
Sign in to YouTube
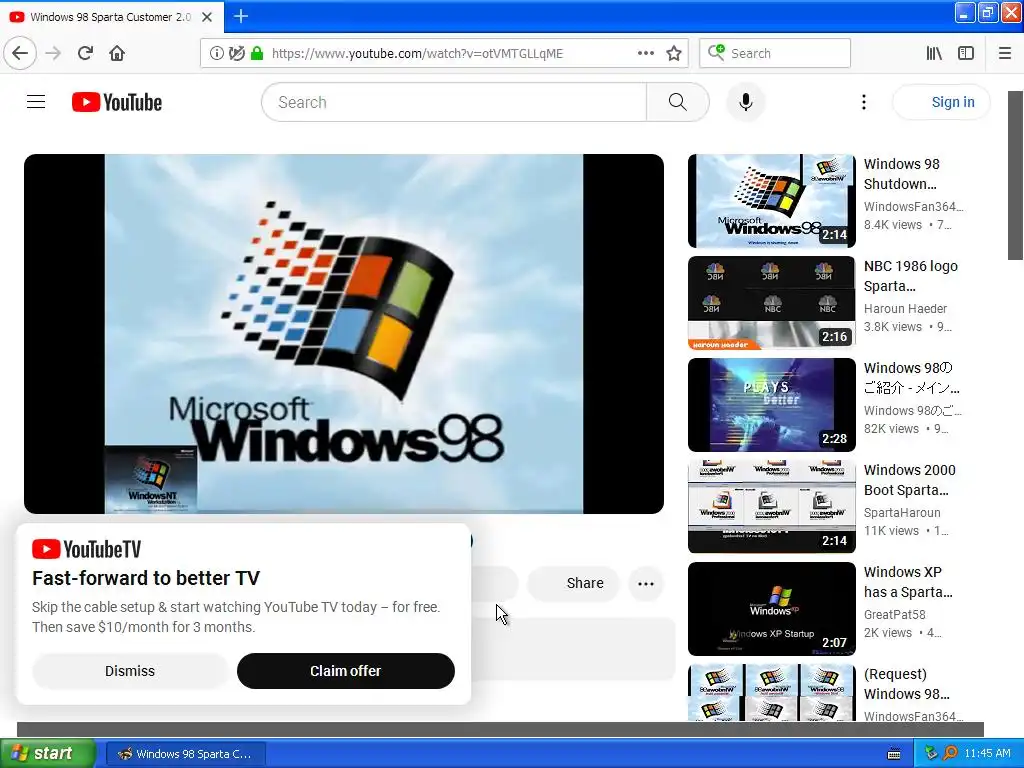941,102
